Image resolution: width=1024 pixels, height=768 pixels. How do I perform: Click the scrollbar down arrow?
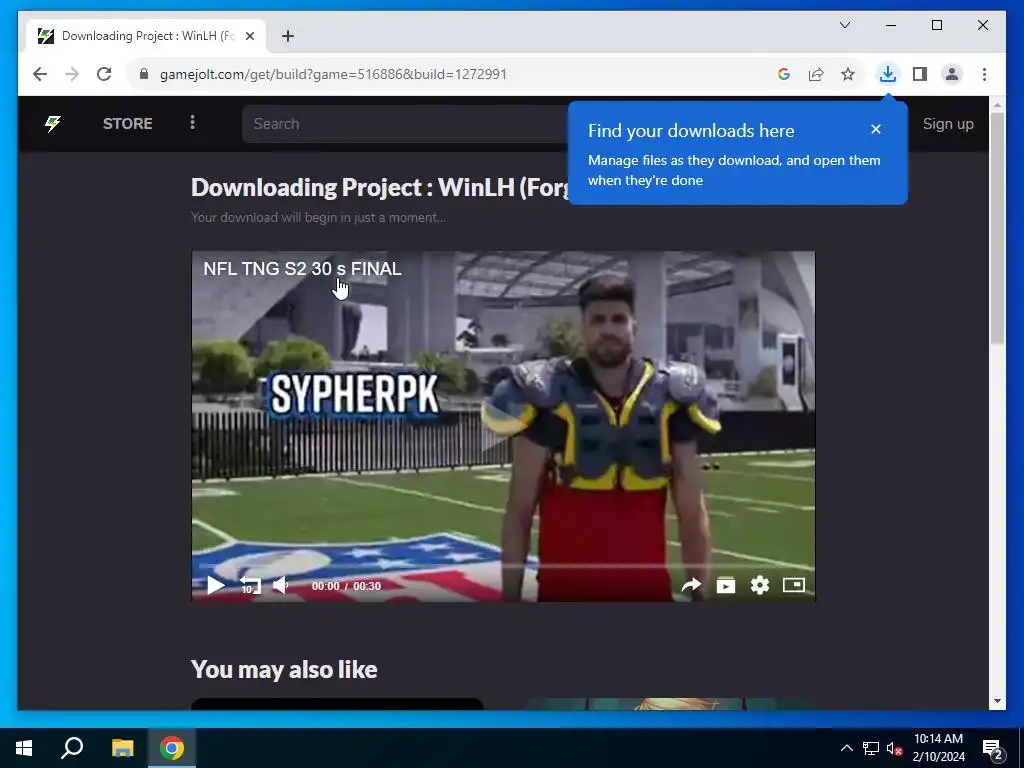tap(997, 701)
